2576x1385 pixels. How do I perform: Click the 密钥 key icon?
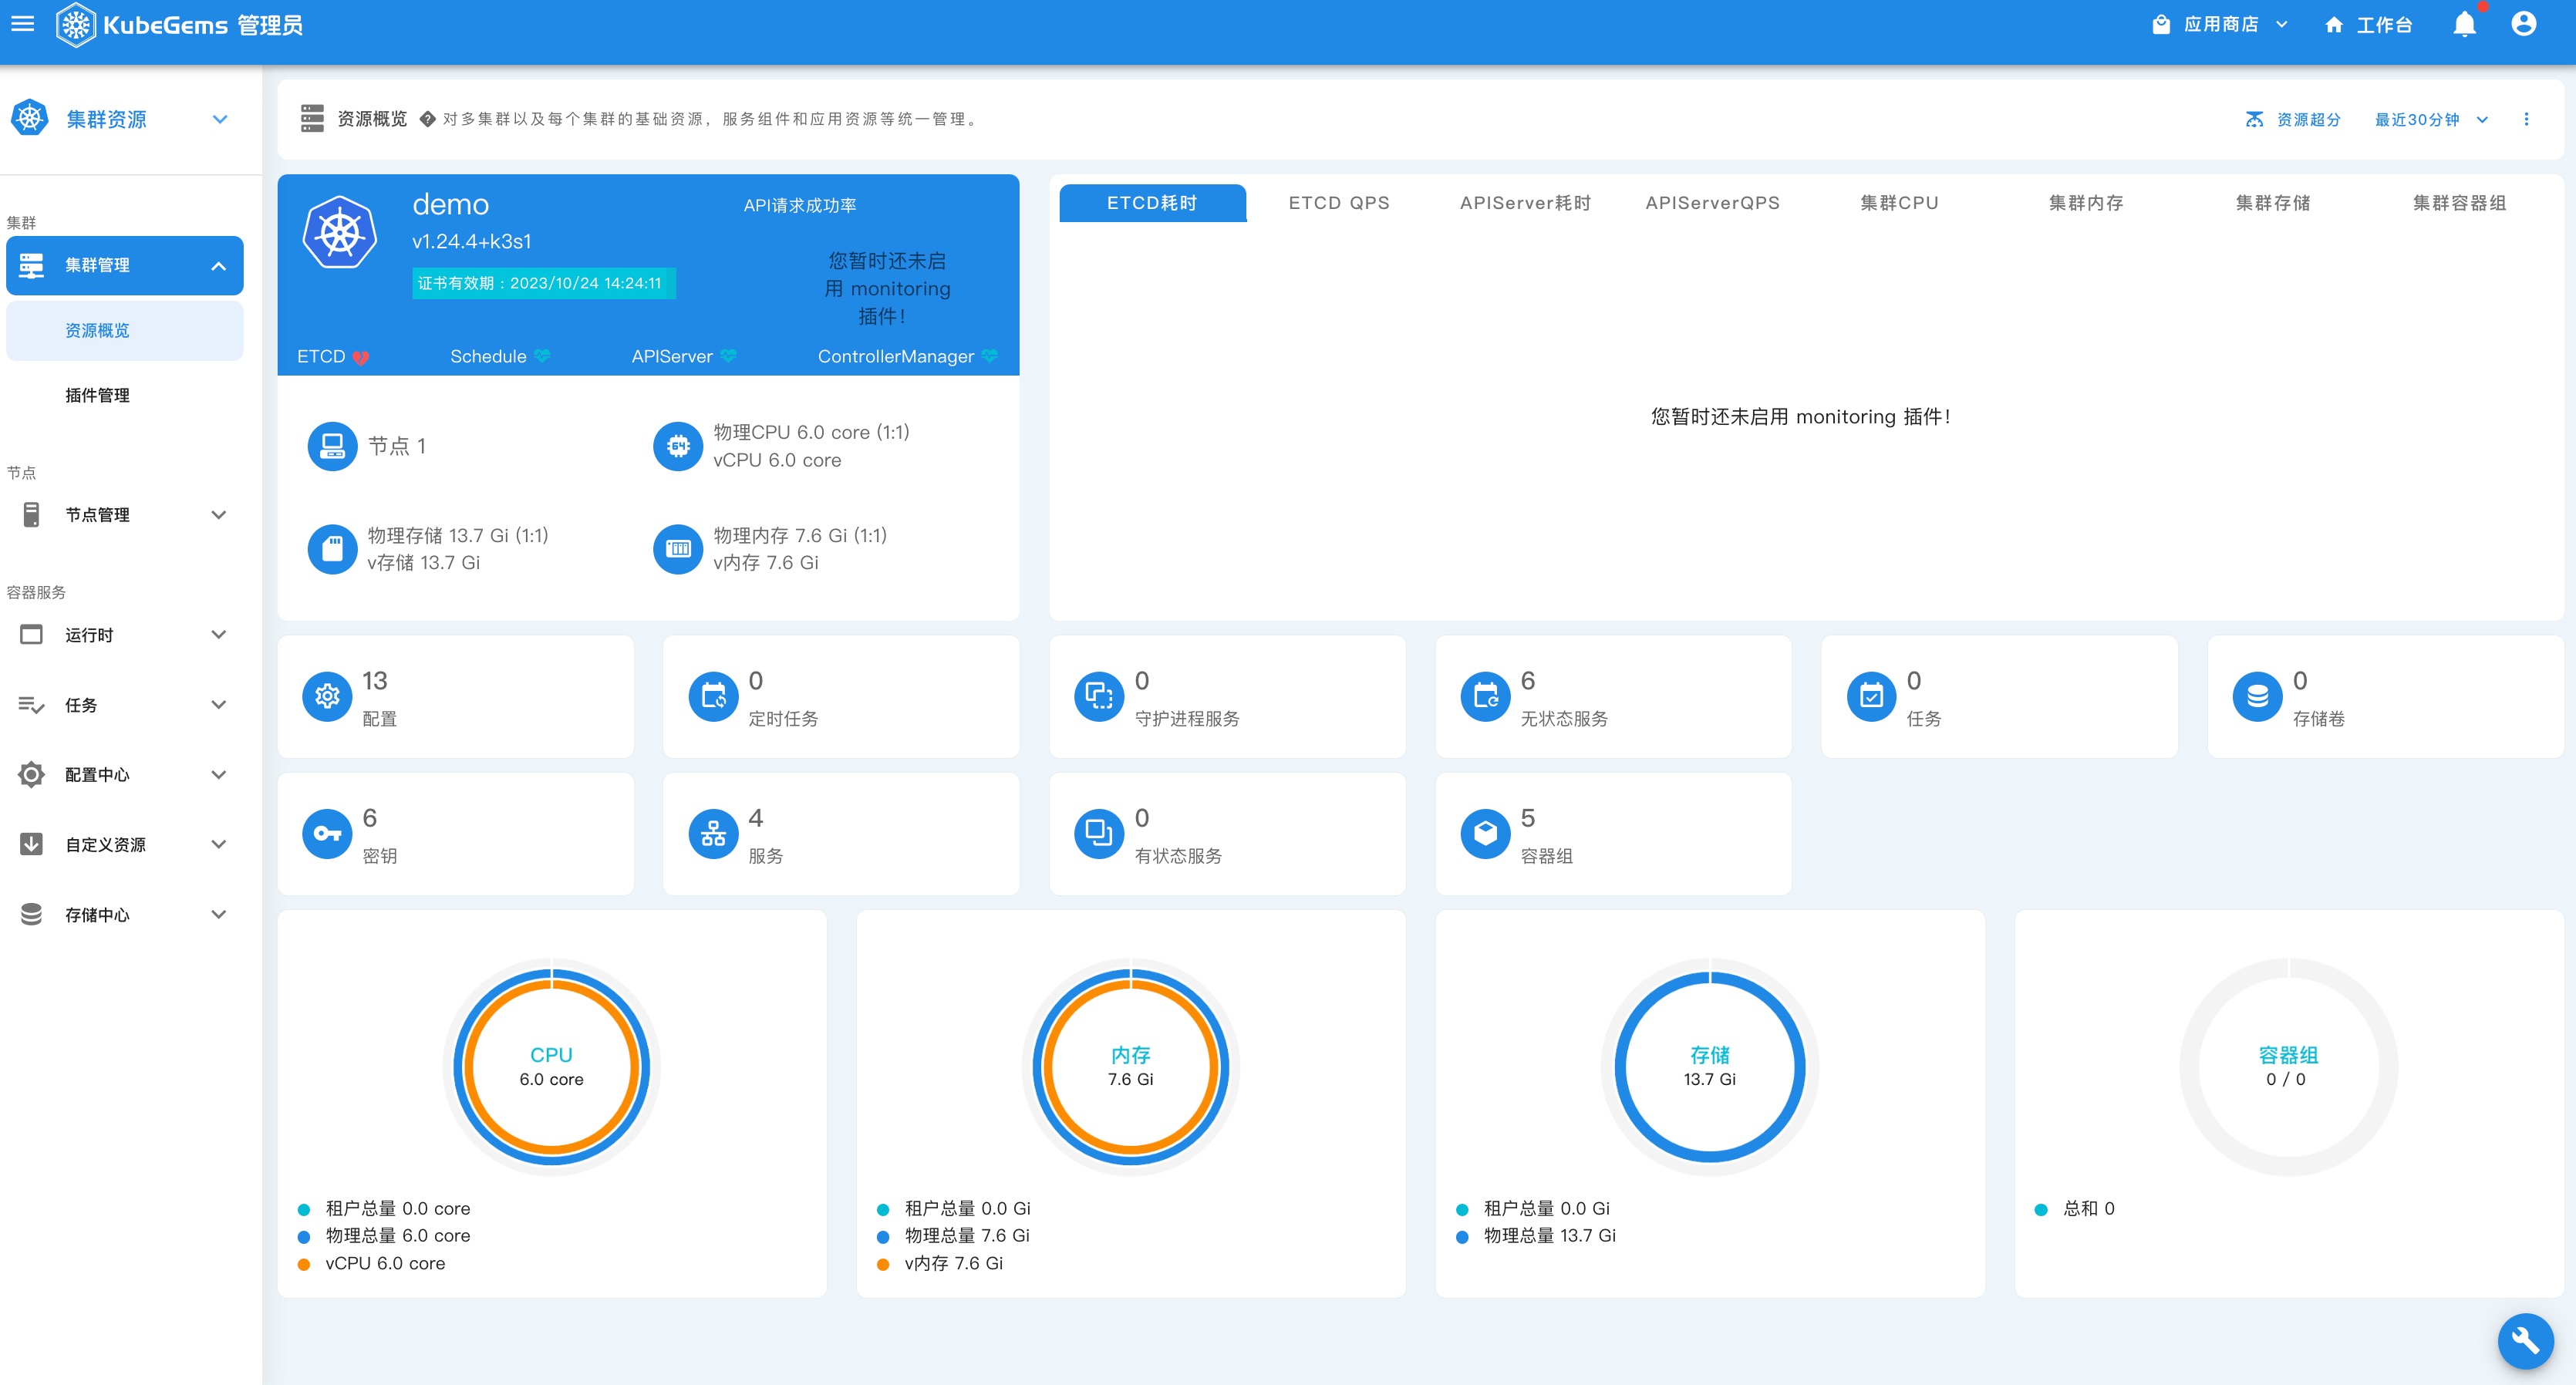(x=327, y=833)
